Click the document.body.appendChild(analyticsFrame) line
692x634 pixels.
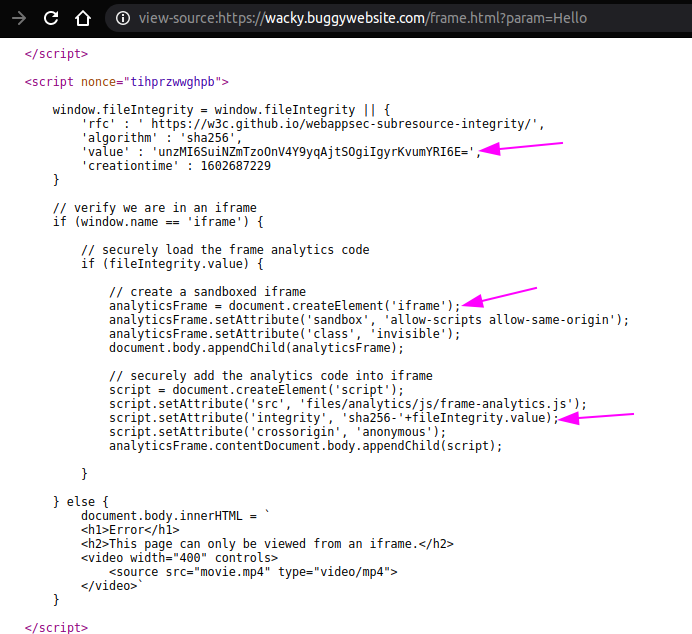click(x=256, y=348)
